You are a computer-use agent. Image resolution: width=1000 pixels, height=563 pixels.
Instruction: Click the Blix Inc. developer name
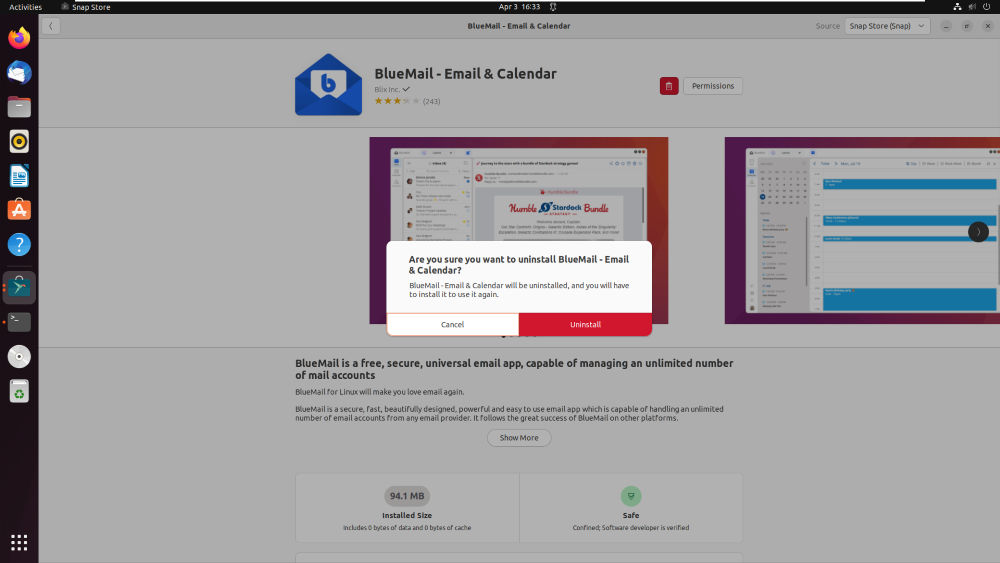[x=387, y=89]
